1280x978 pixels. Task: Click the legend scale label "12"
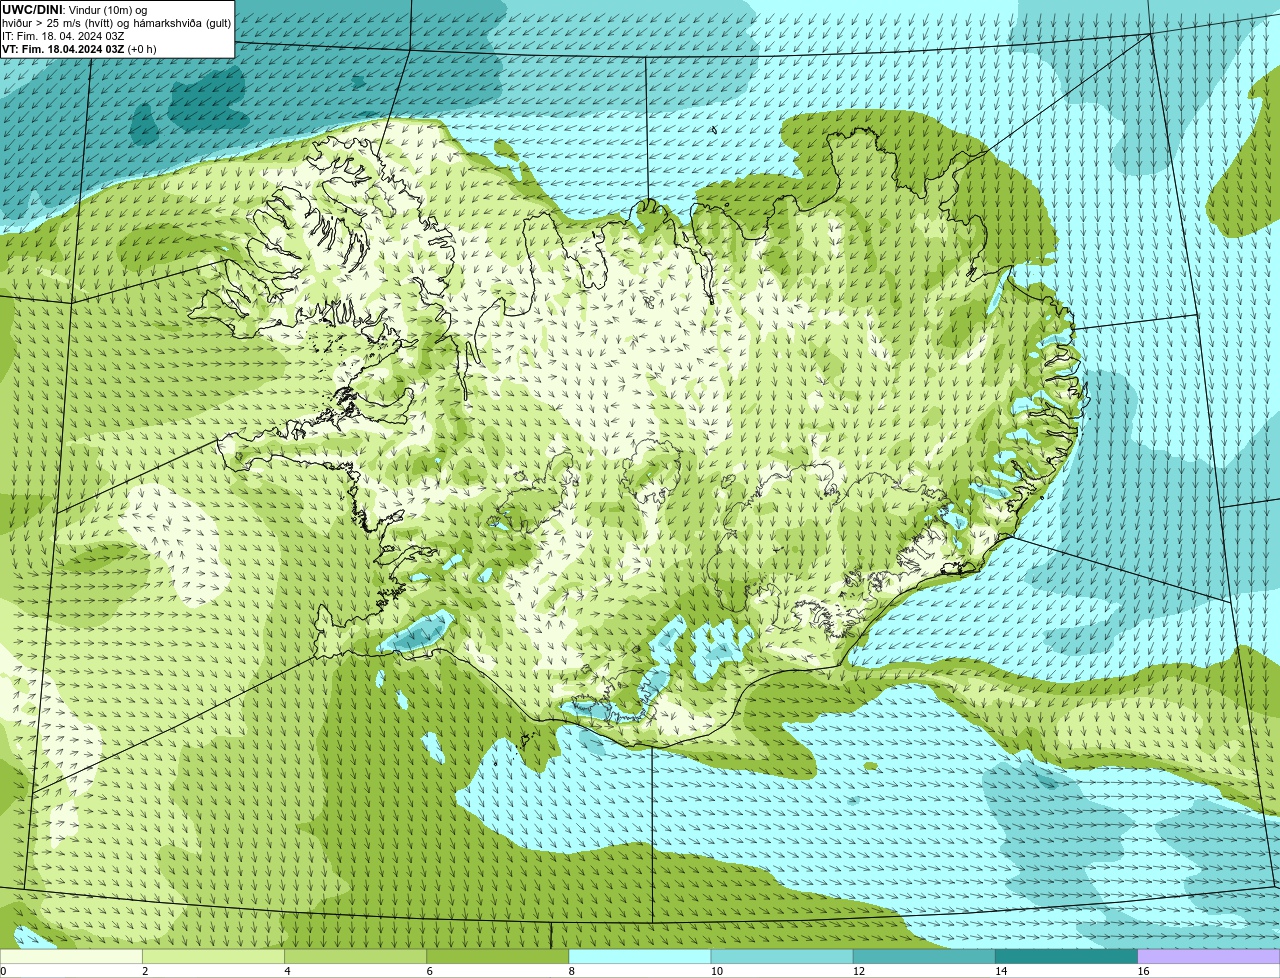pos(859,971)
